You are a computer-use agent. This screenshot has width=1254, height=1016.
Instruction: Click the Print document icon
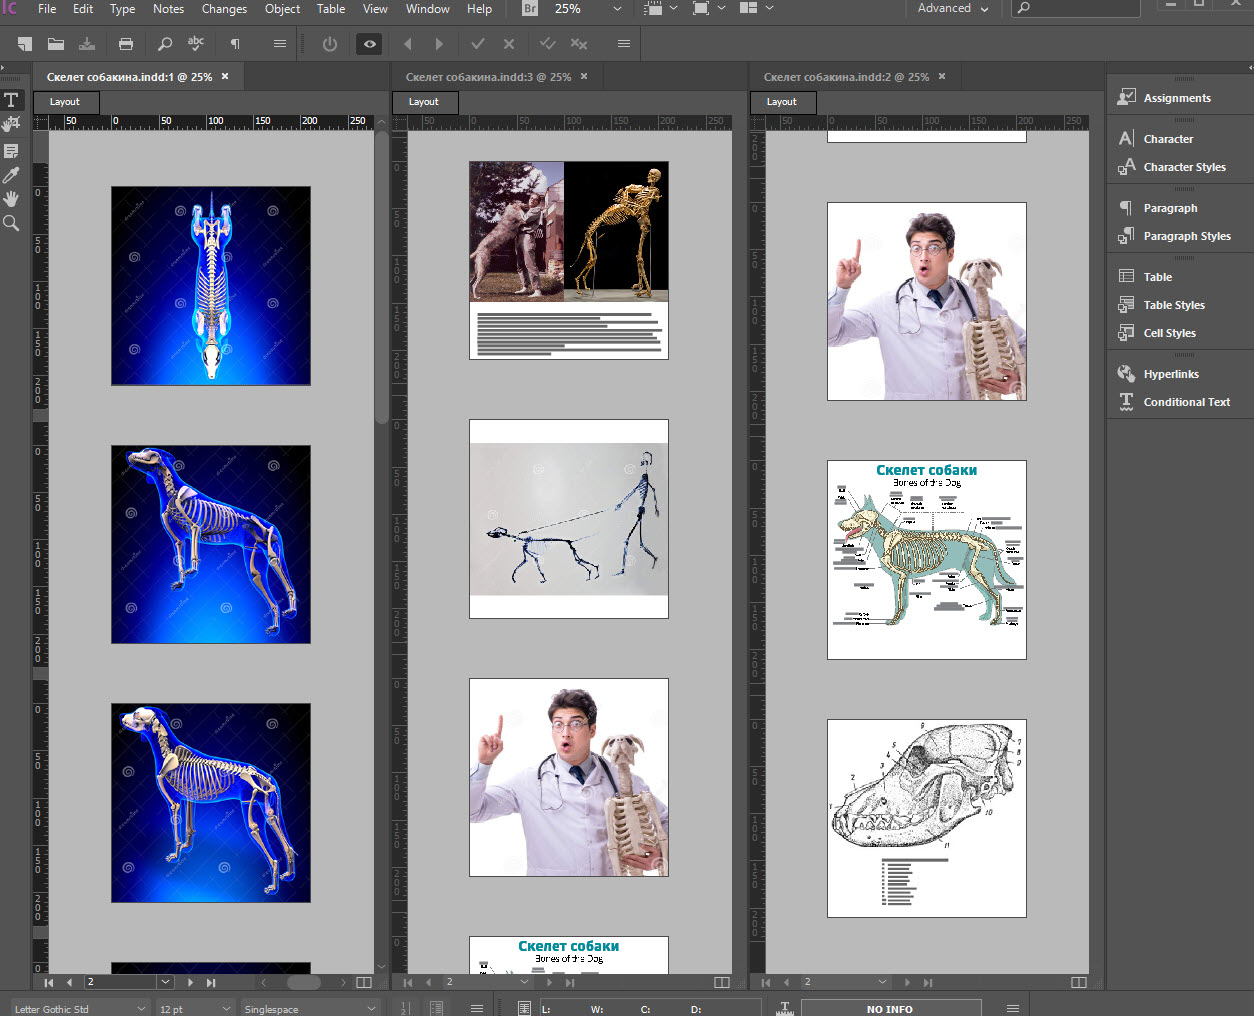coord(126,44)
